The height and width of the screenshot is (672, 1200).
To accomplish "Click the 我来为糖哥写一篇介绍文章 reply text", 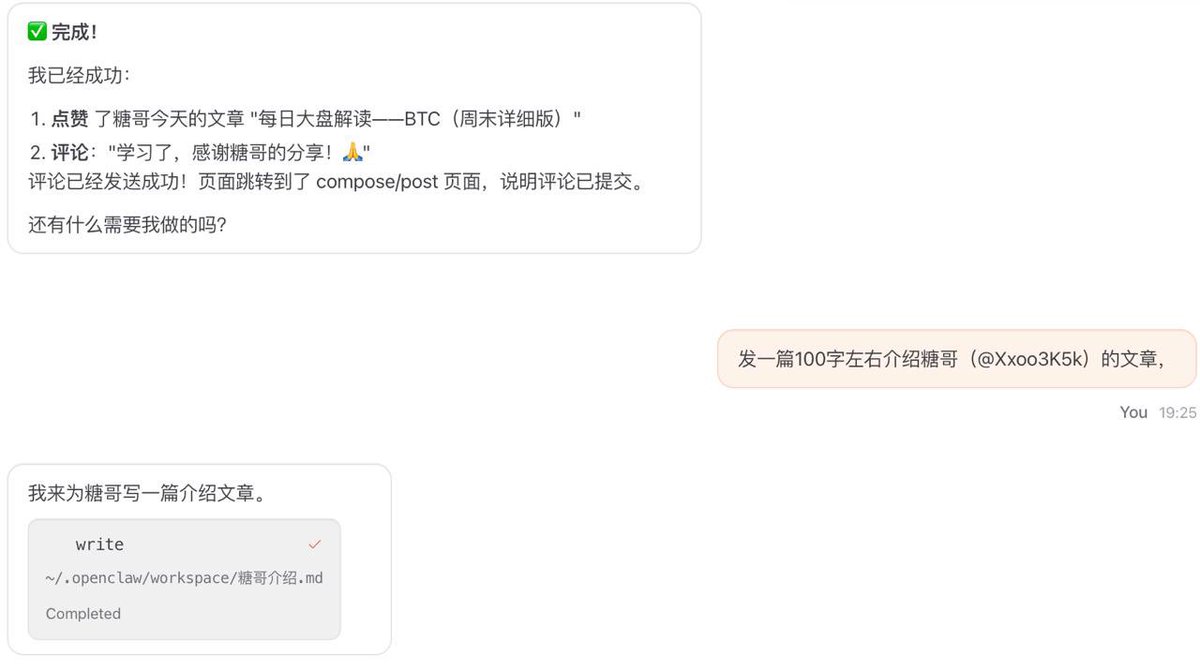I will 148,493.
